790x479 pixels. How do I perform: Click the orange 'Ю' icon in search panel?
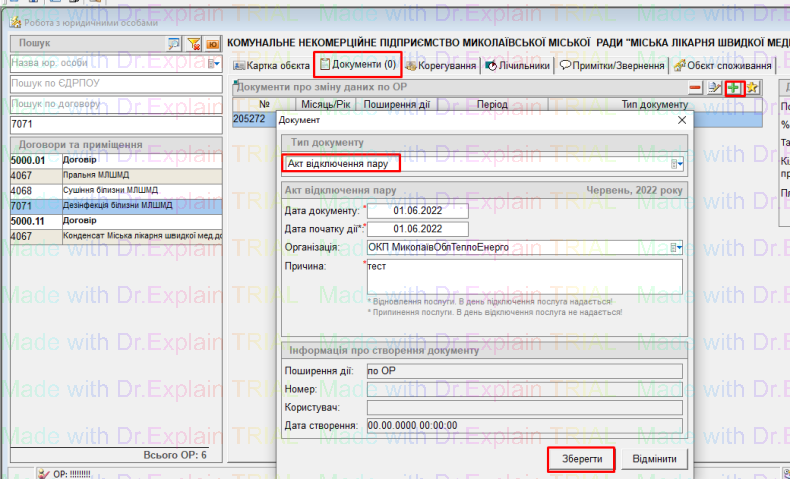coord(213,44)
